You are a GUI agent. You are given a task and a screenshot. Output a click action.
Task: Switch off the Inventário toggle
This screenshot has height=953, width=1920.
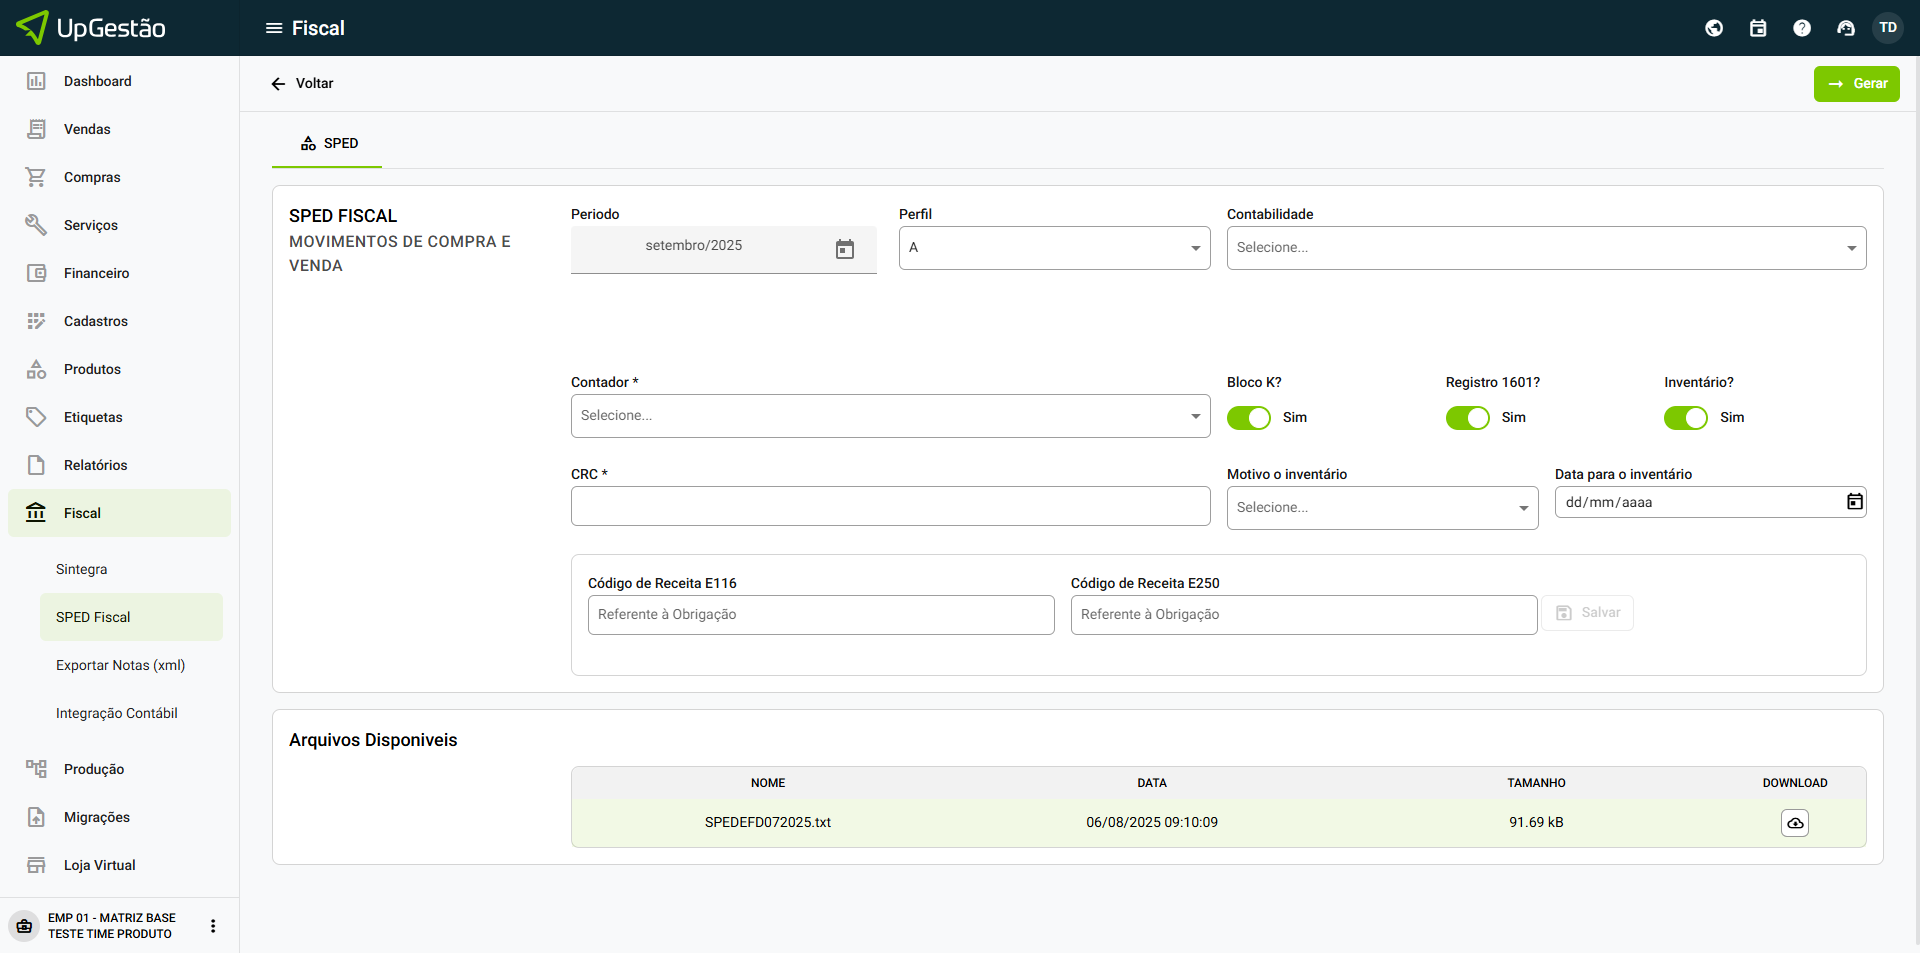pyautogui.click(x=1685, y=418)
